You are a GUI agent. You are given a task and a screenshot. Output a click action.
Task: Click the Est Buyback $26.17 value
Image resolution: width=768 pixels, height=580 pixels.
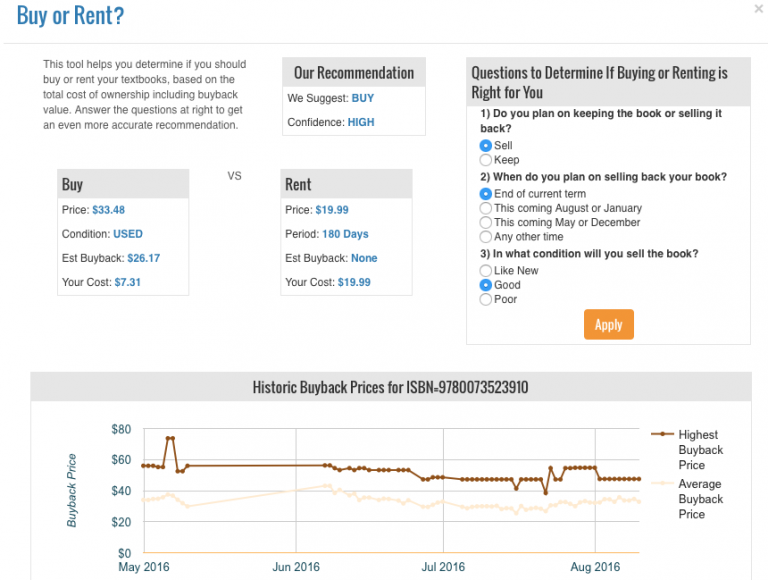tap(140, 258)
